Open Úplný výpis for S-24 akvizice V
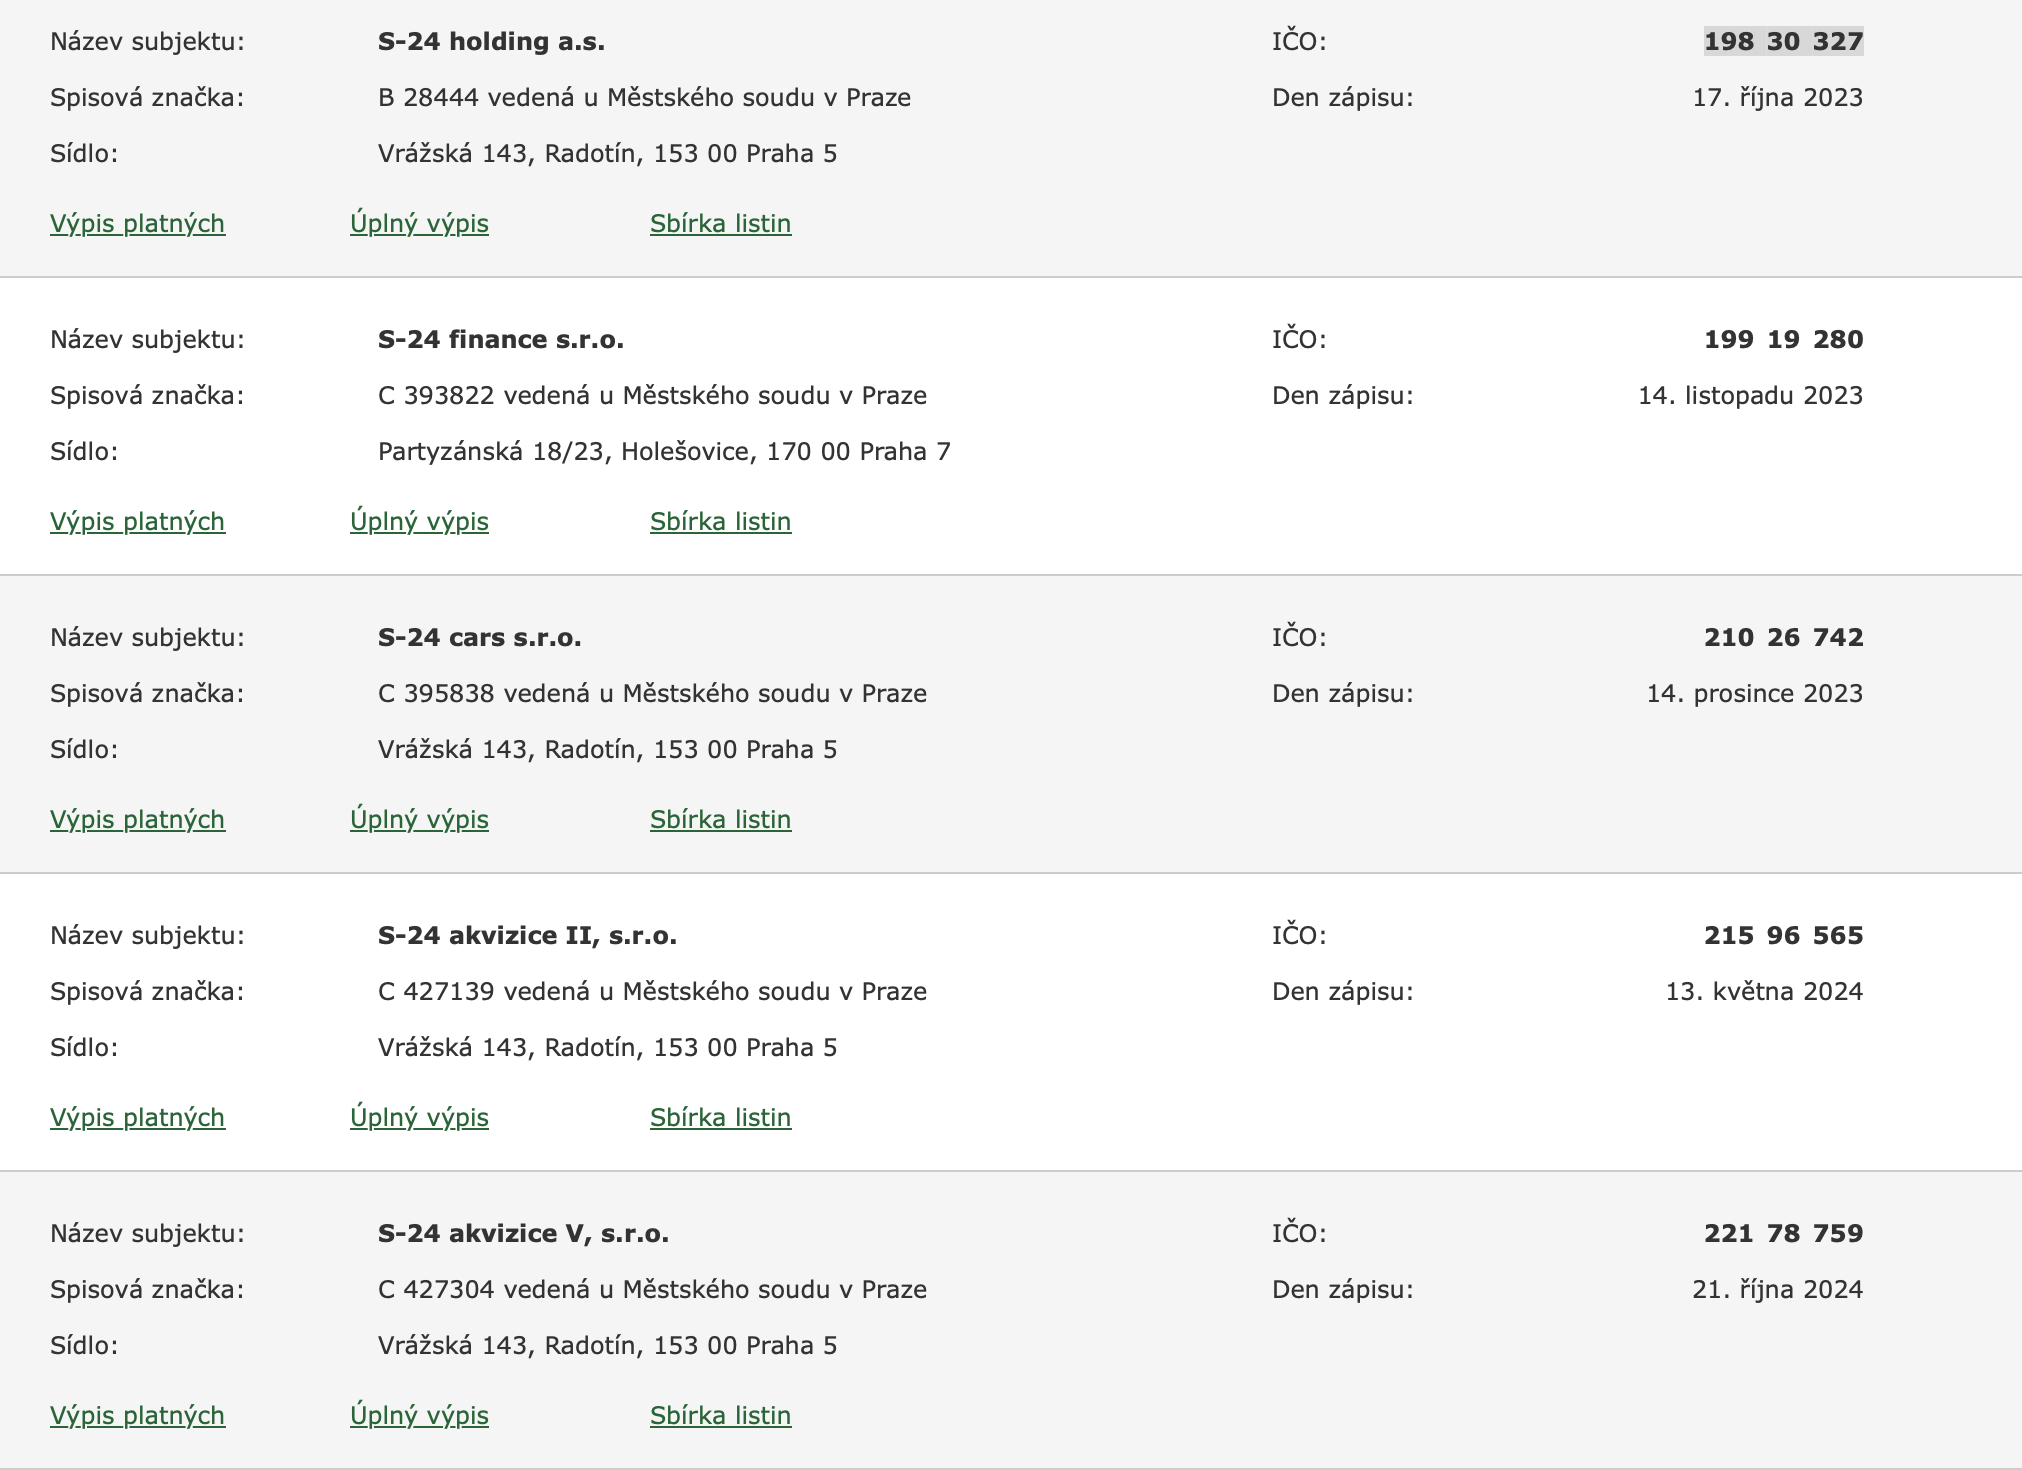Screen dimensions: 2022x1470 pos(419,1415)
